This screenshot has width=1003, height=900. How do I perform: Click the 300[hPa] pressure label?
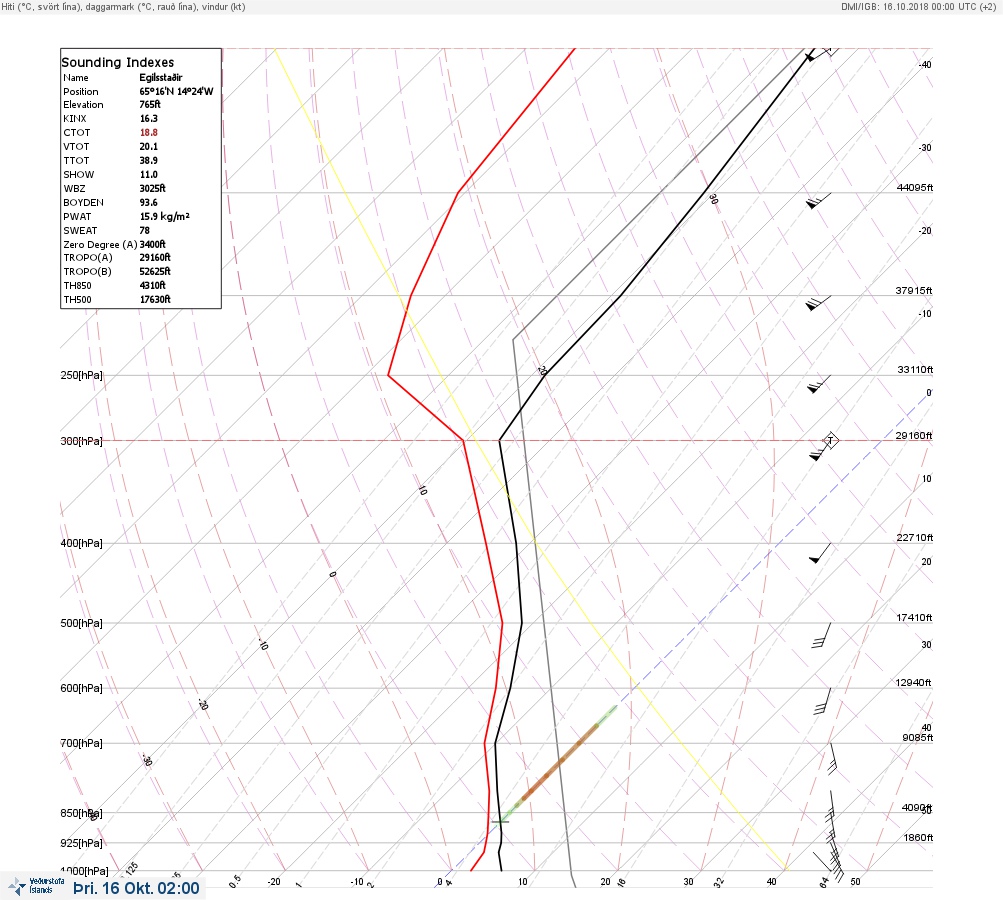pos(81,441)
